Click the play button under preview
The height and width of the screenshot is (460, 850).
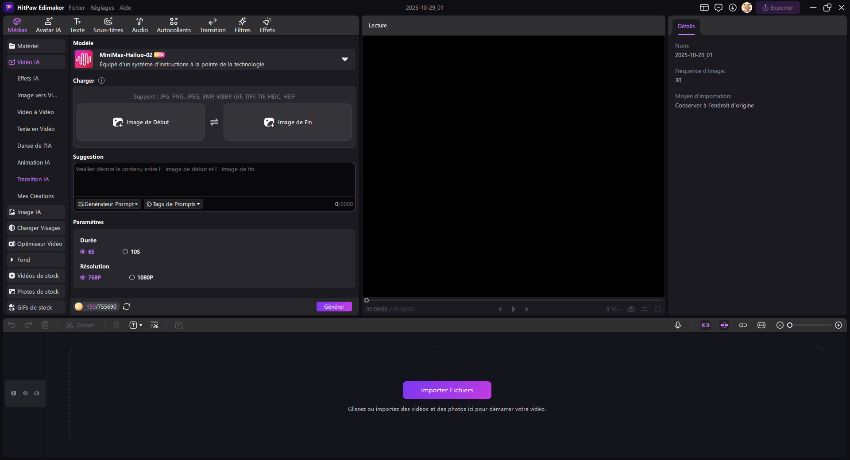click(513, 309)
